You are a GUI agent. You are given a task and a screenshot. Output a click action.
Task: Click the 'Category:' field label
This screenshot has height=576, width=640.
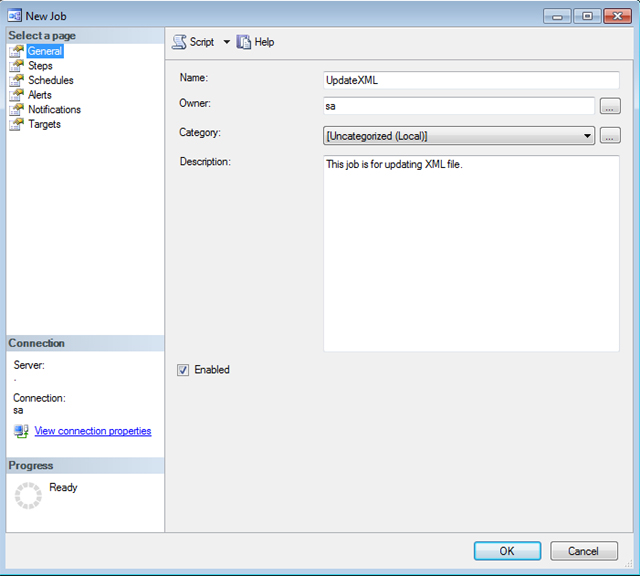(200, 133)
